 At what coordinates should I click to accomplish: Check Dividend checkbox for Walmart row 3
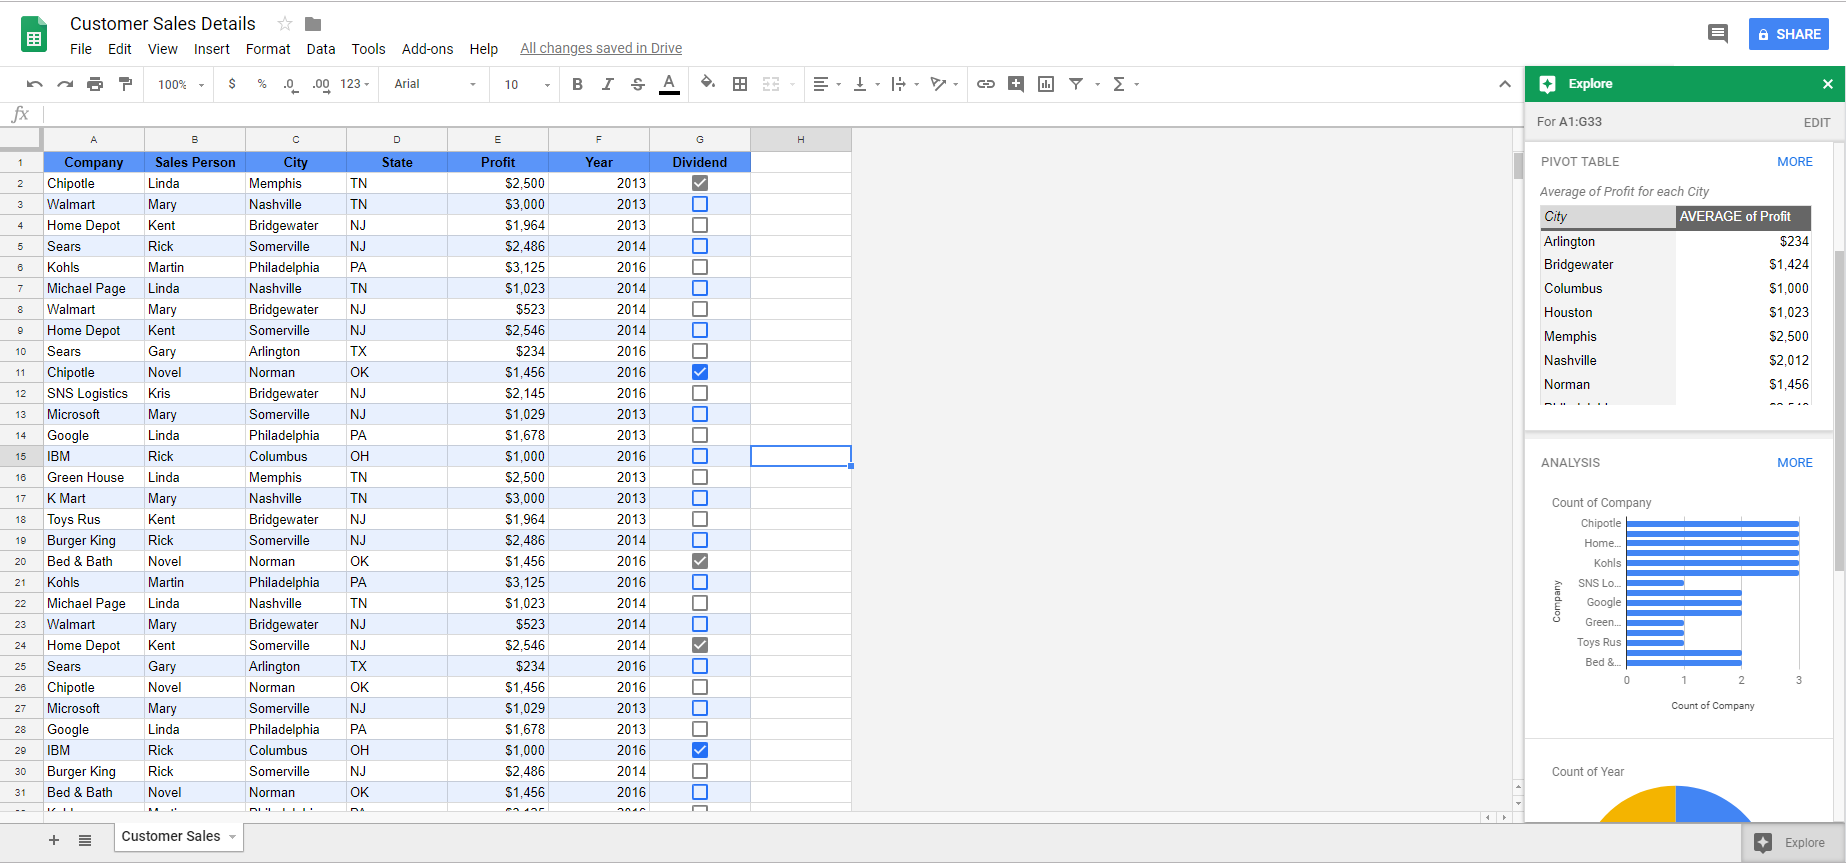pos(700,204)
